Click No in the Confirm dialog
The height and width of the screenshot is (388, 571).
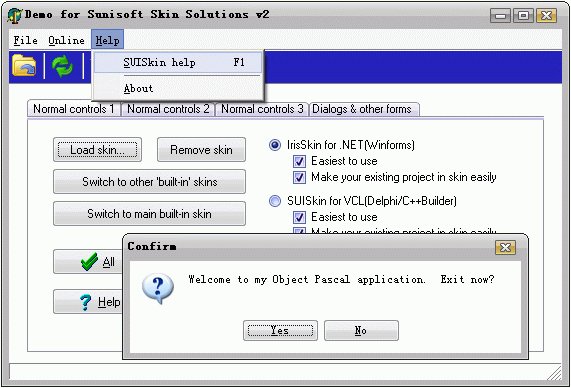coord(361,330)
